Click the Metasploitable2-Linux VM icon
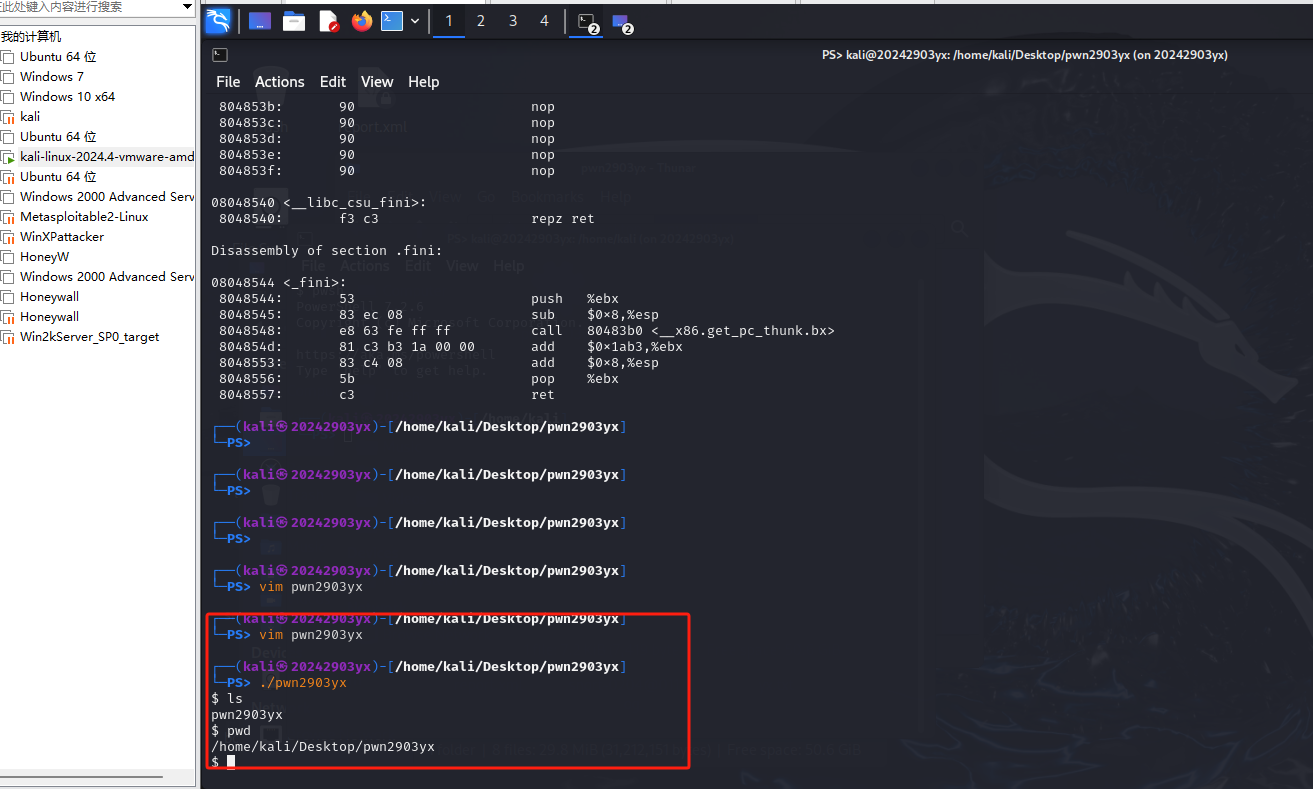Image resolution: width=1313 pixels, height=789 pixels. click(x=8, y=217)
